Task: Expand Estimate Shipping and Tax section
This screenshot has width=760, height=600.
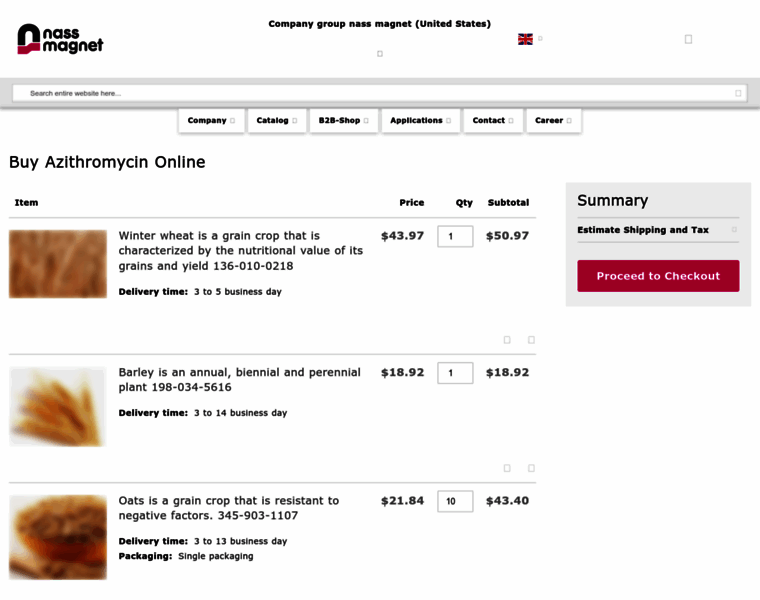Action: [658, 230]
